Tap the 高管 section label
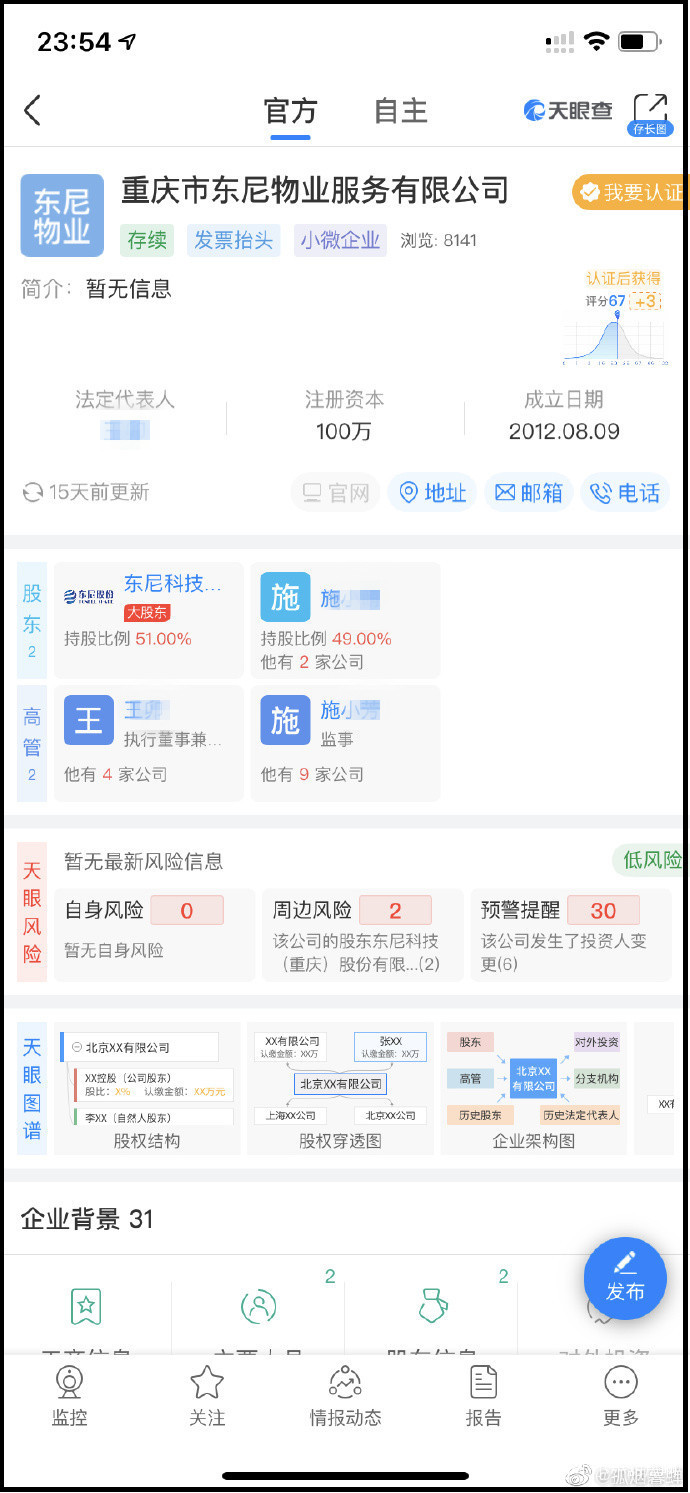Image resolution: width=690 pixels, height=1493 pixels. click(32, 743)
